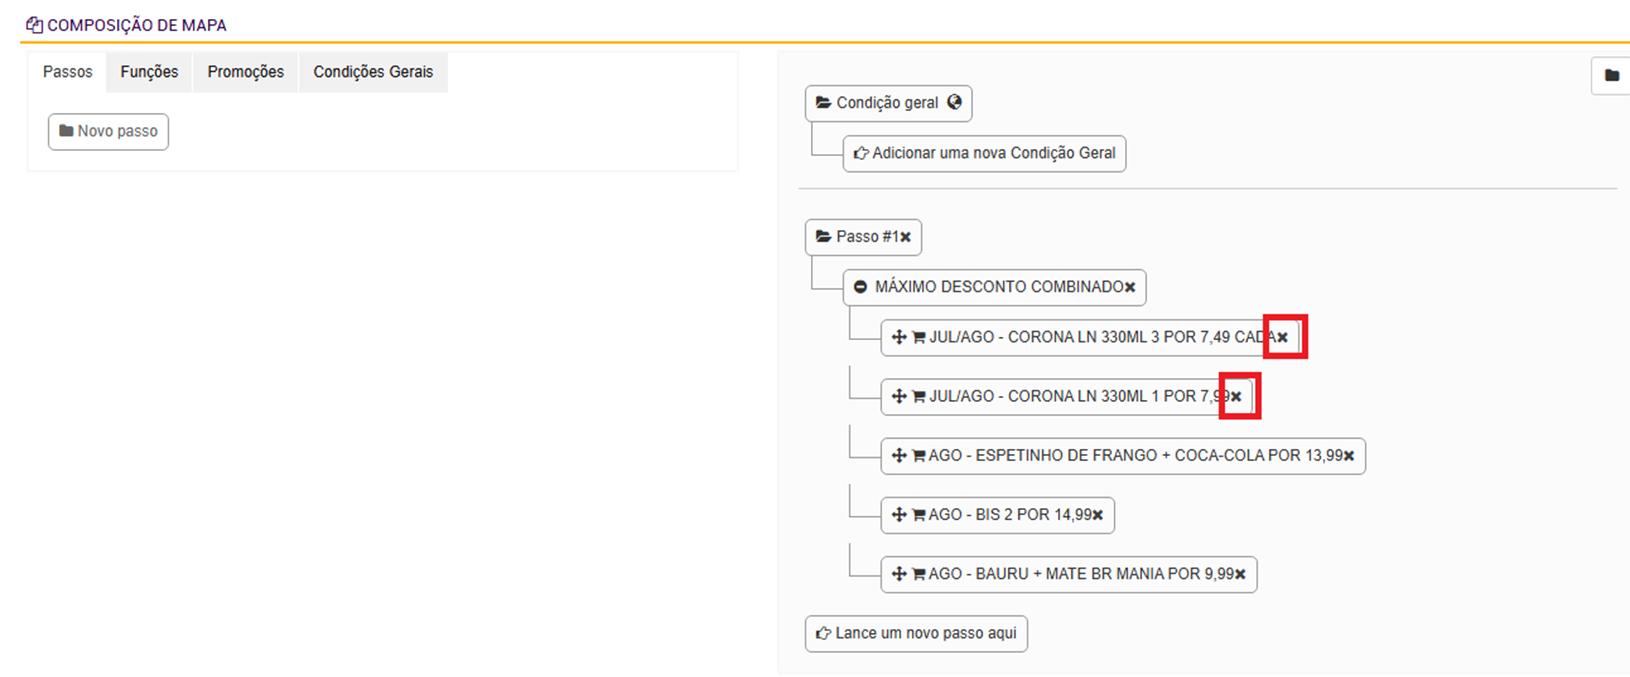Collapse the Condição geral folder

coord(823,103)
